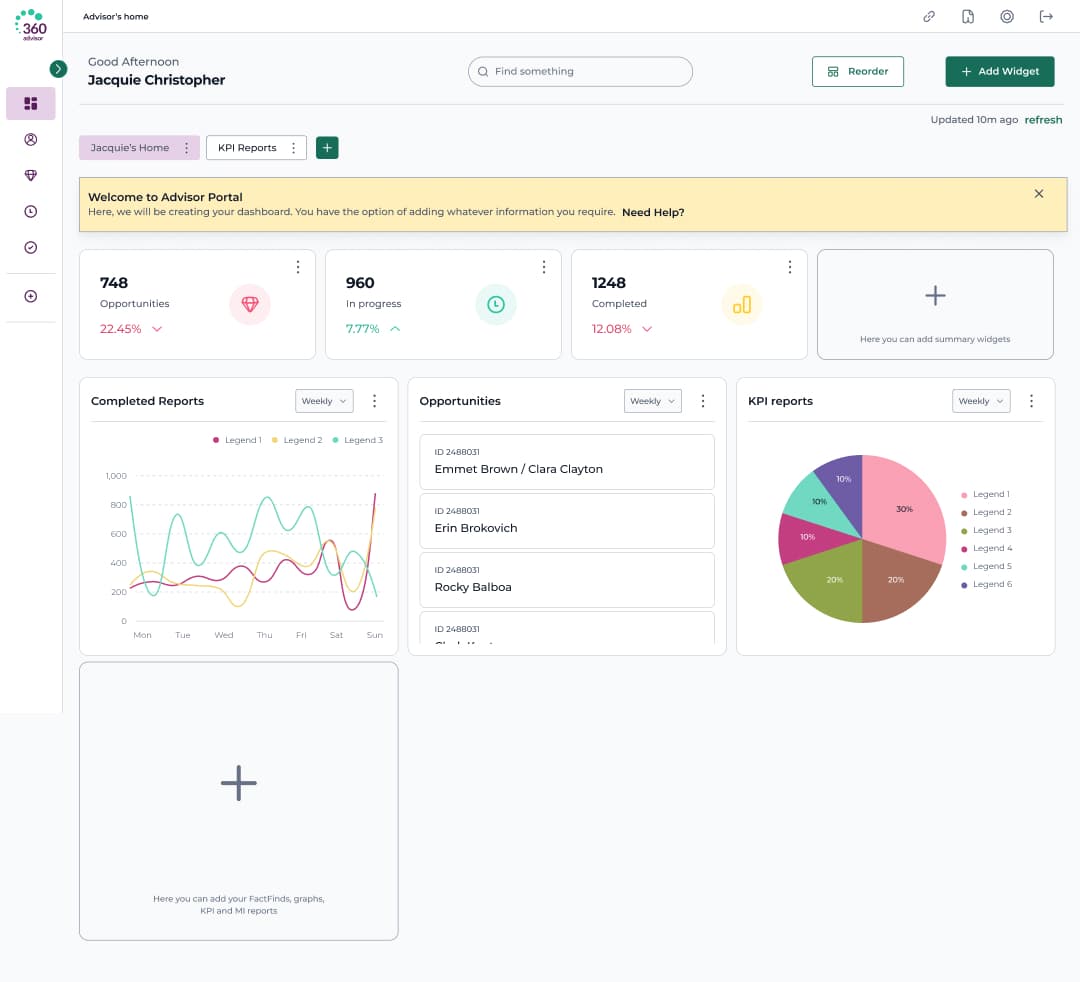The width and height of the screenshot is (1080, 982).
Task: Open the clients profile icon in the sidebar
Action: (31, 140)
